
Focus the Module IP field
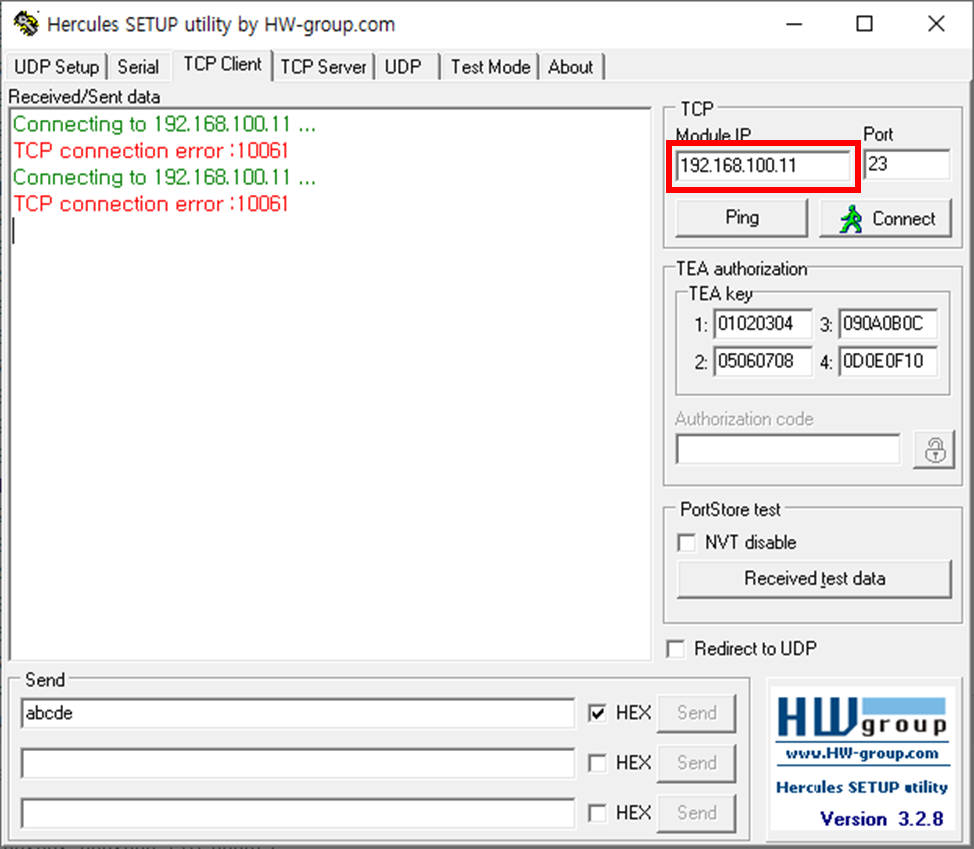pos(763,166)
